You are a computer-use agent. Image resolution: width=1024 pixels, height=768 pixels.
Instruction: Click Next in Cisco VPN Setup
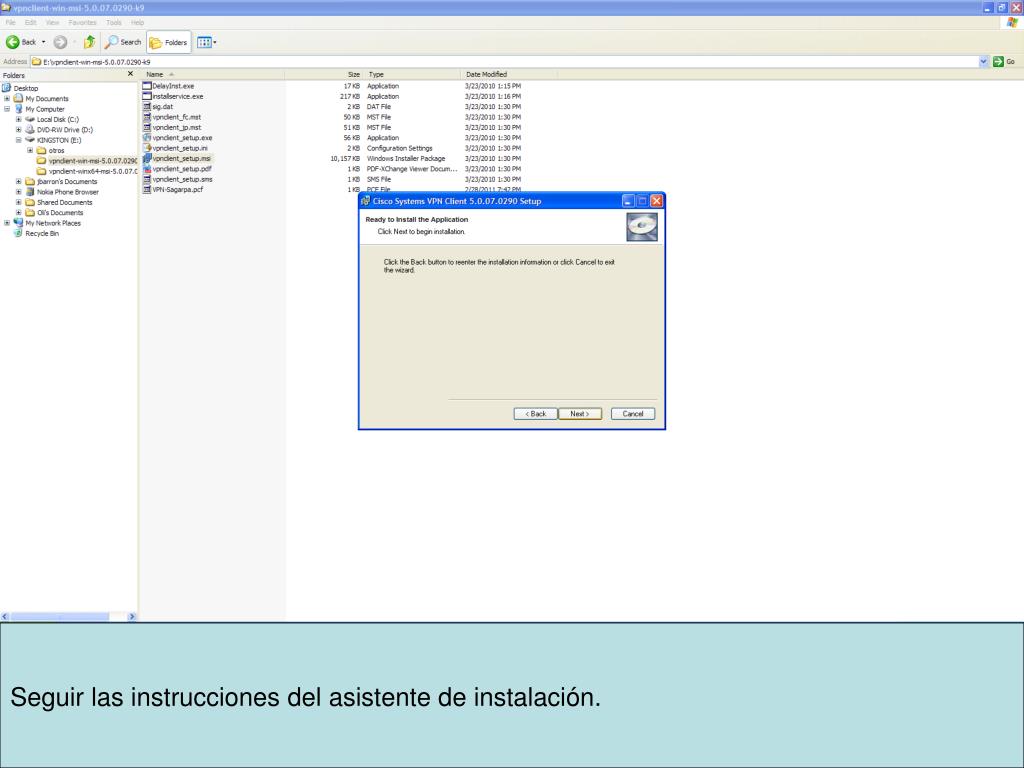point(580,414)
